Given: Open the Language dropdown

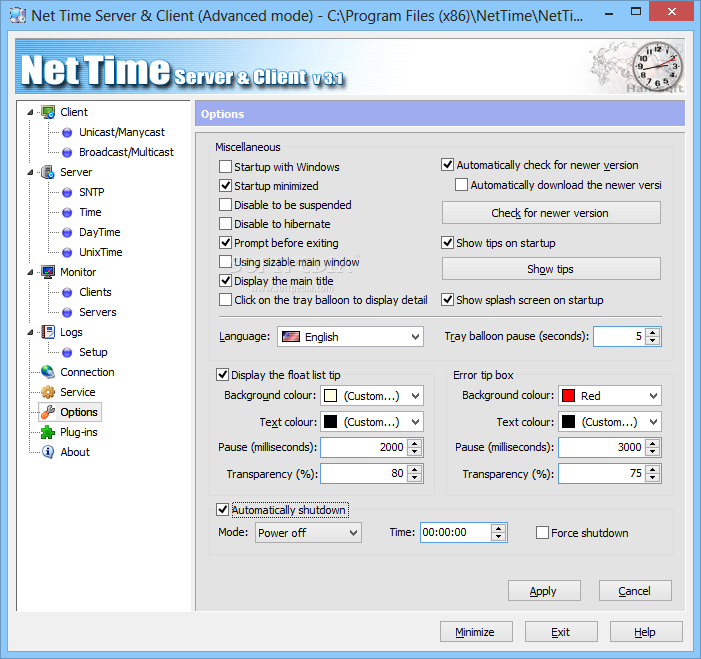Looking at the screenshot, I should pos(350,337).
